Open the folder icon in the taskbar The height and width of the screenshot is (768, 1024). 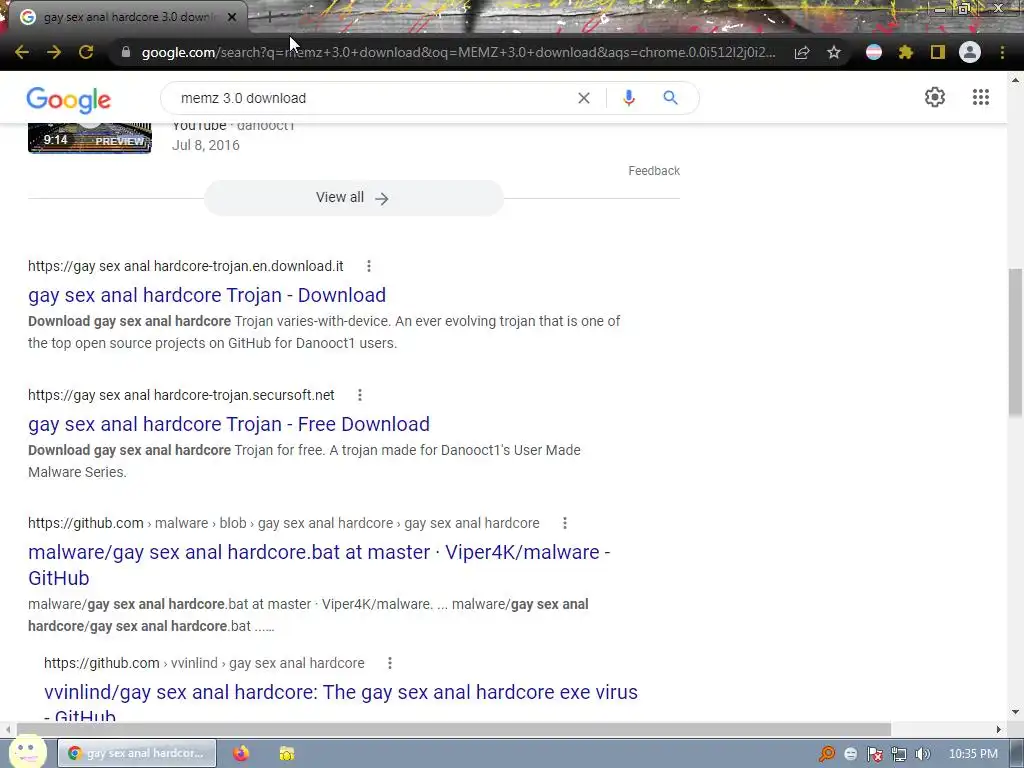coord(287,754)
